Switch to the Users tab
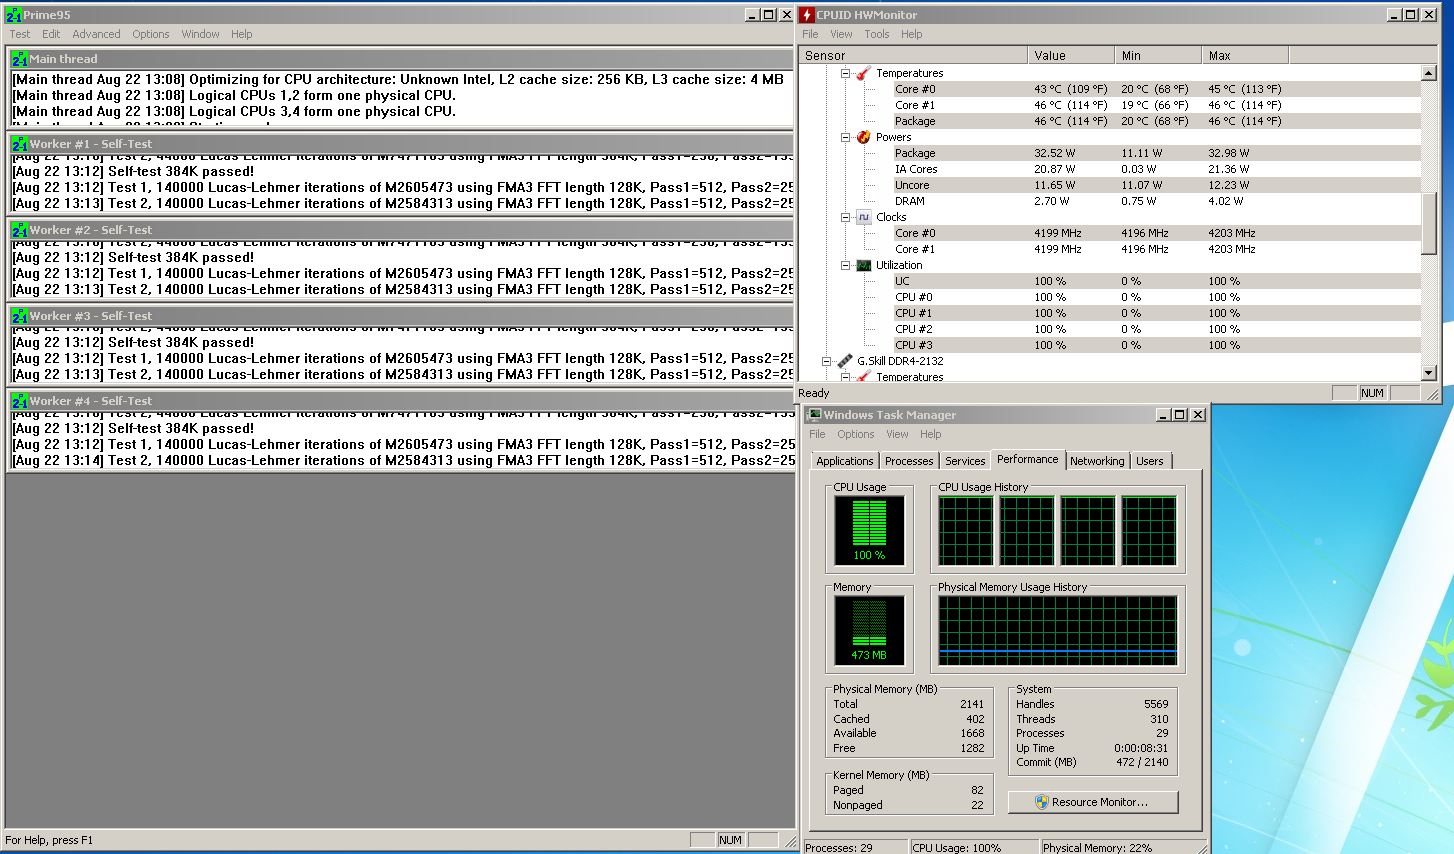The image size is (1454, 854). pos(1150,461)
